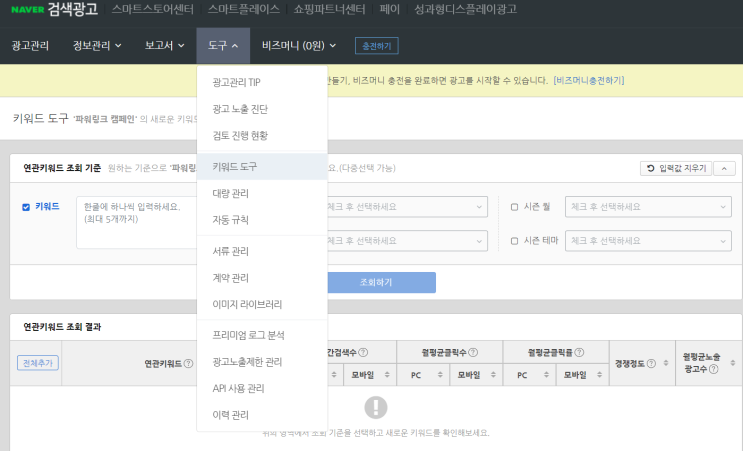Select 이미지 라이브러리 menu item

[x=262, y=304]
